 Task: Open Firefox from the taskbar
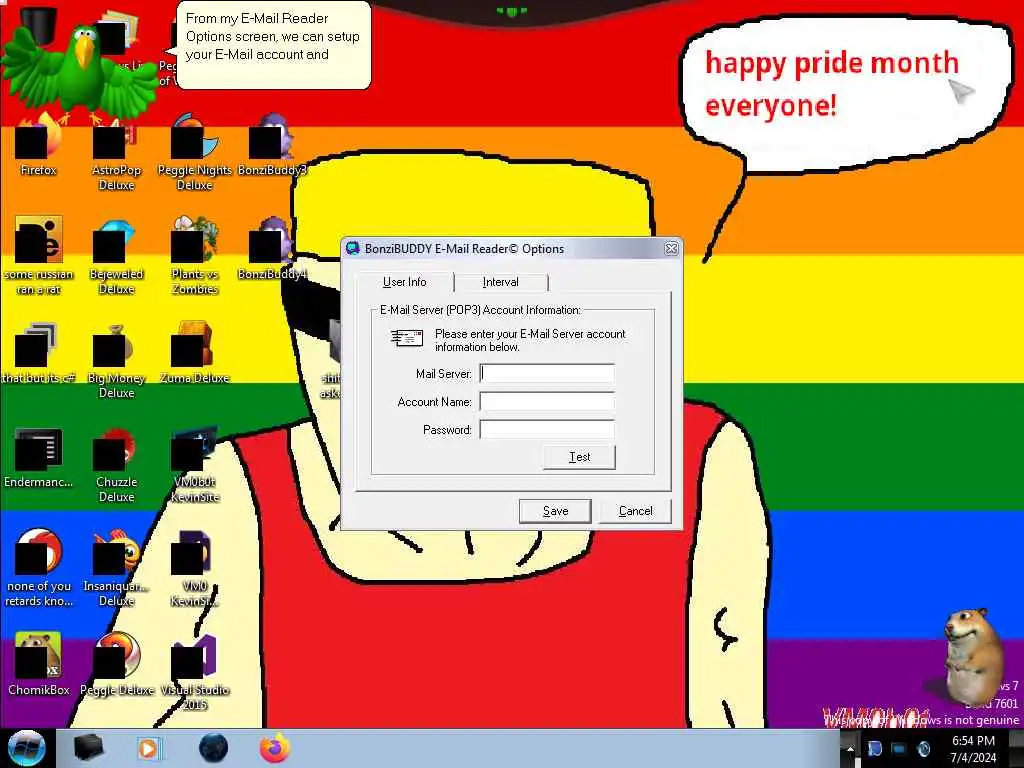[275, 748]
